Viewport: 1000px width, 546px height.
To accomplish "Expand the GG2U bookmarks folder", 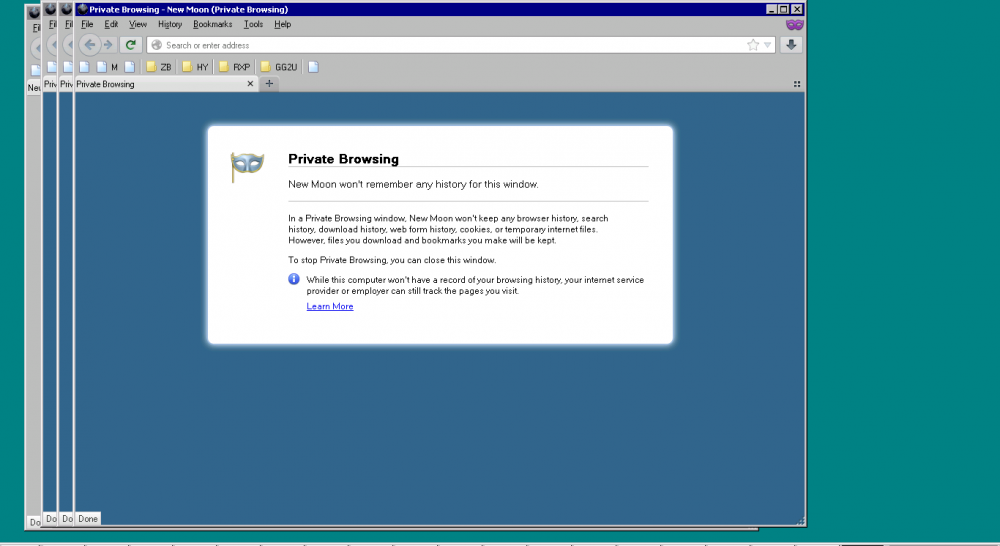I will point(282,67).
